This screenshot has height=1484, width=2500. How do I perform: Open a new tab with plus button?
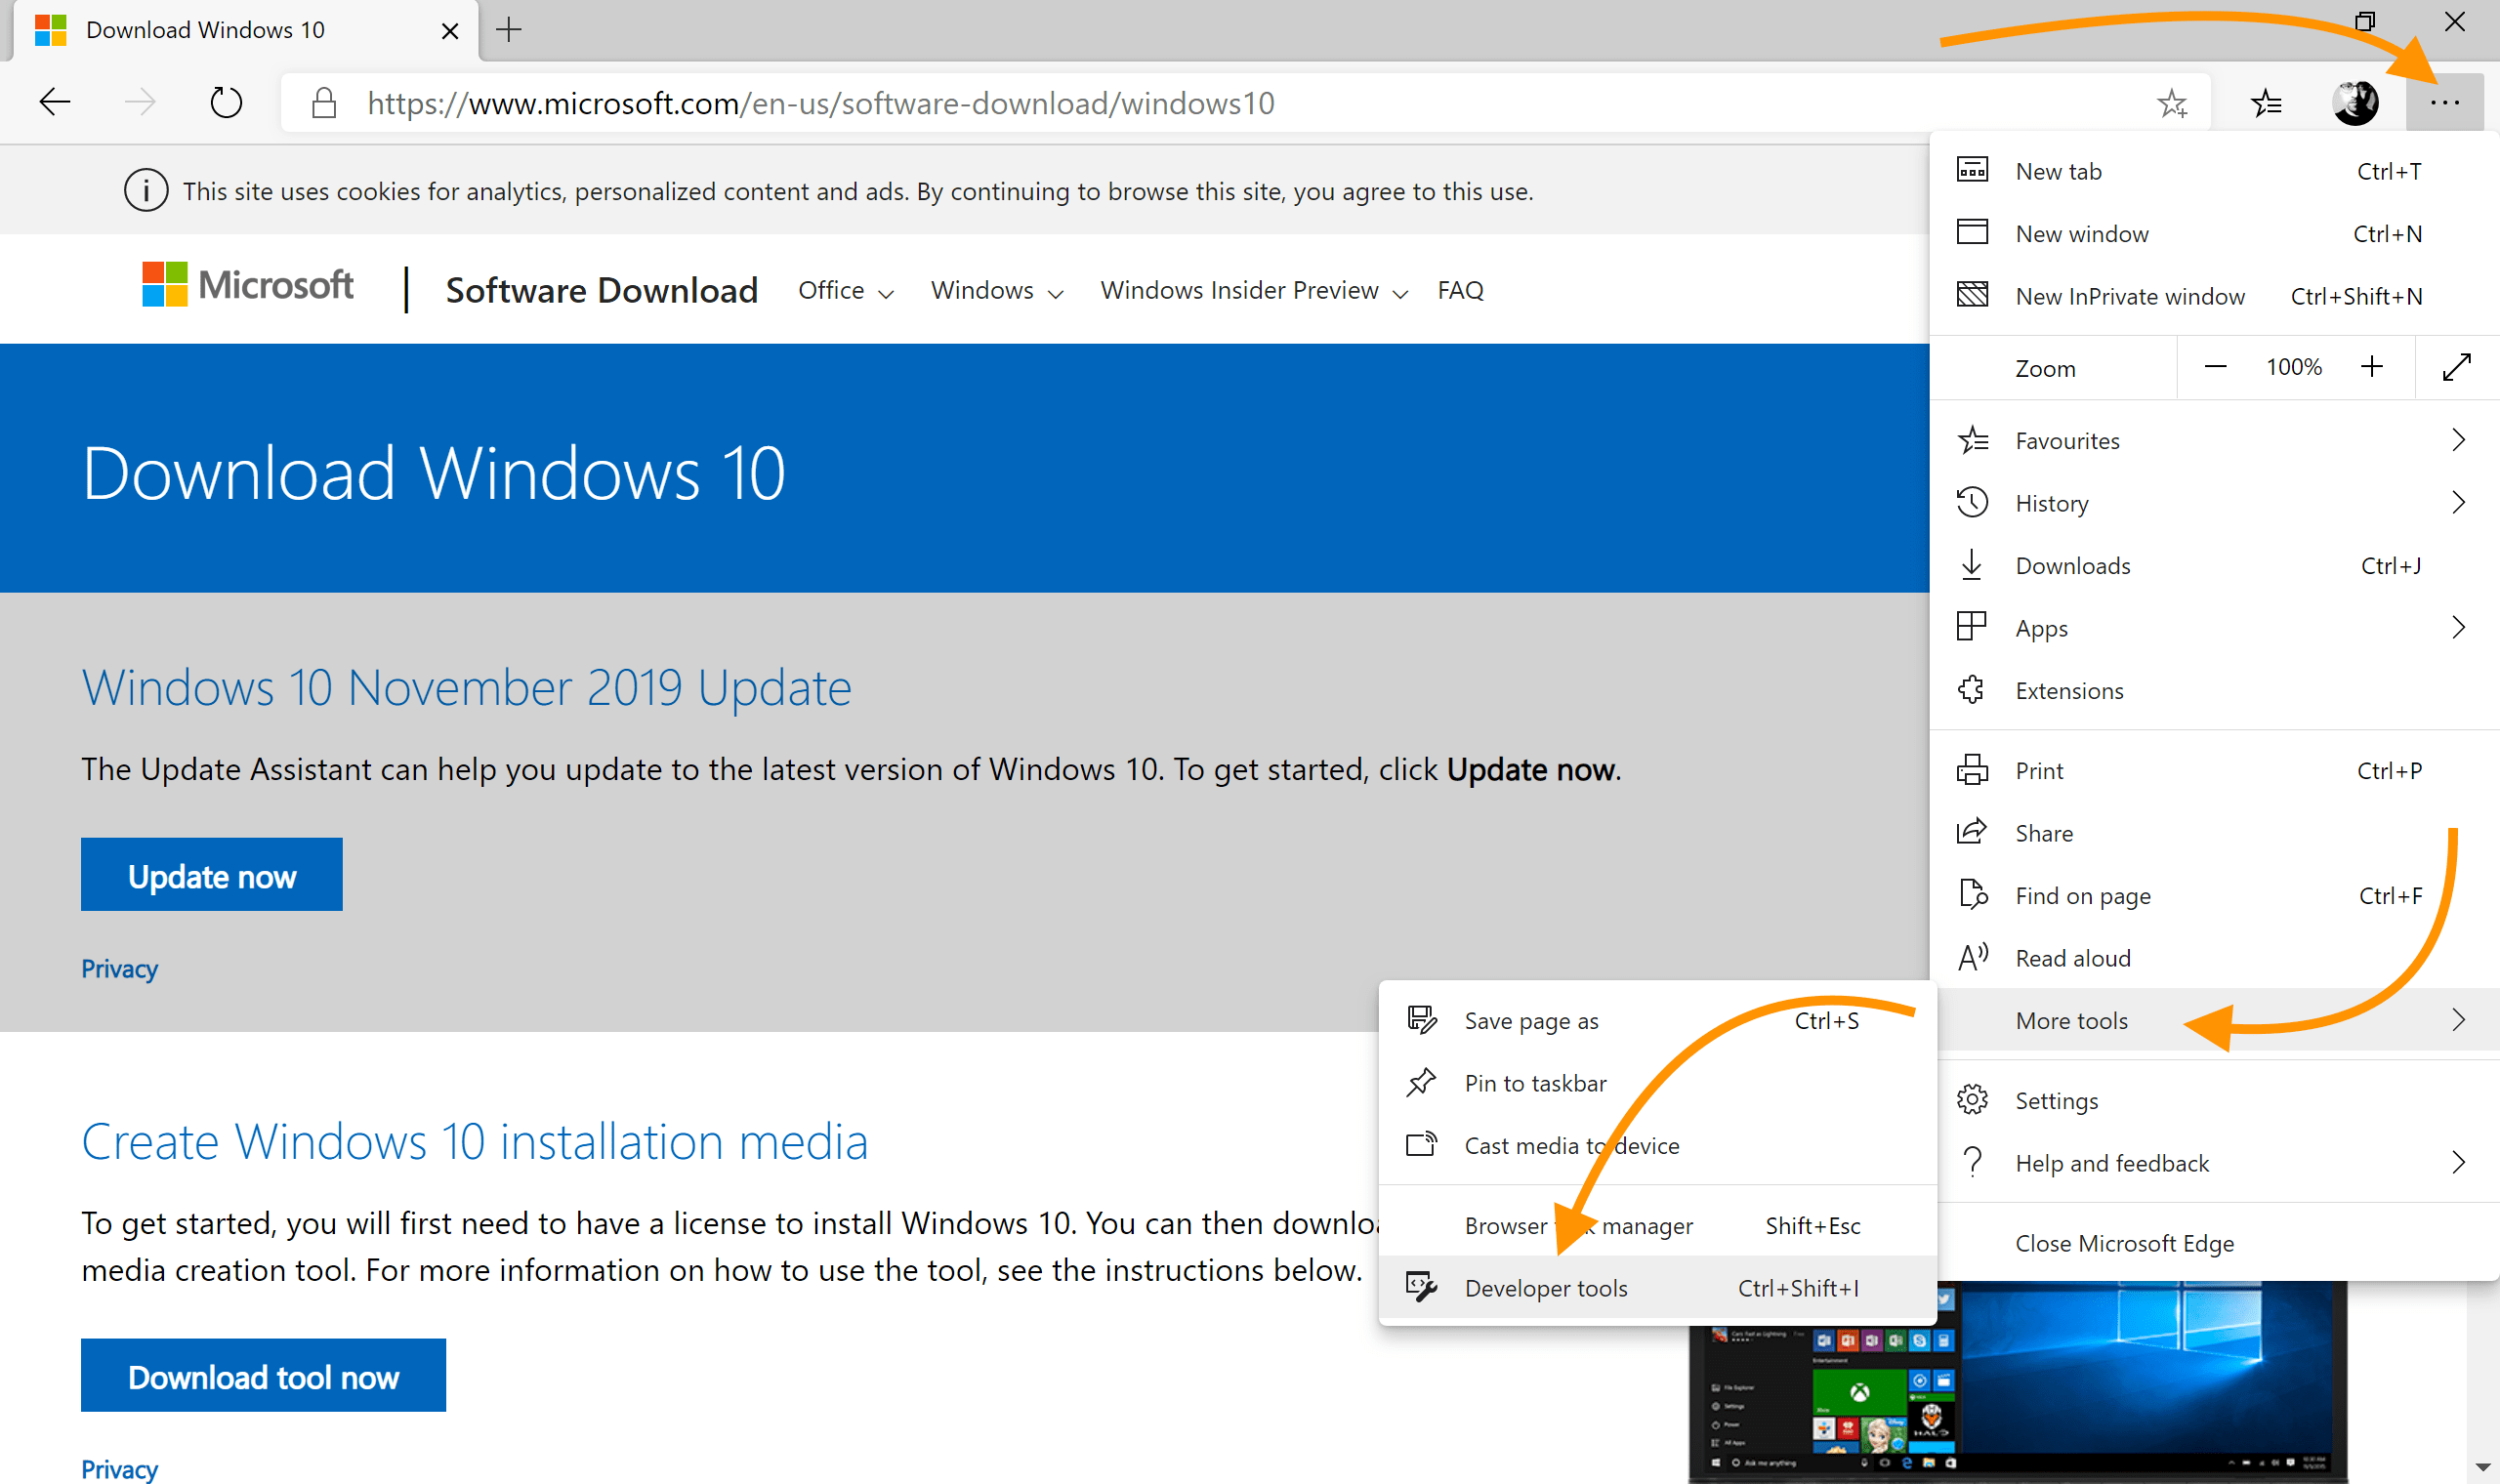509,30
